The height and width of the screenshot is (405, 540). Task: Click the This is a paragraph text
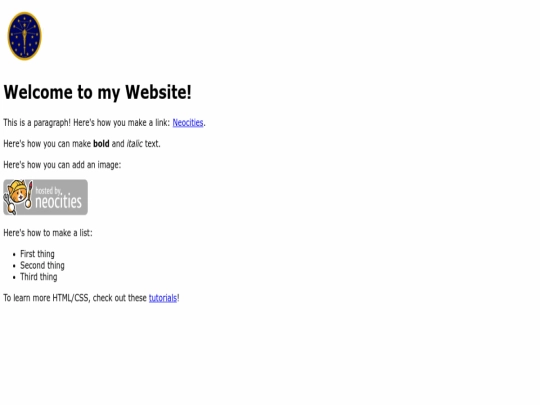37,123
